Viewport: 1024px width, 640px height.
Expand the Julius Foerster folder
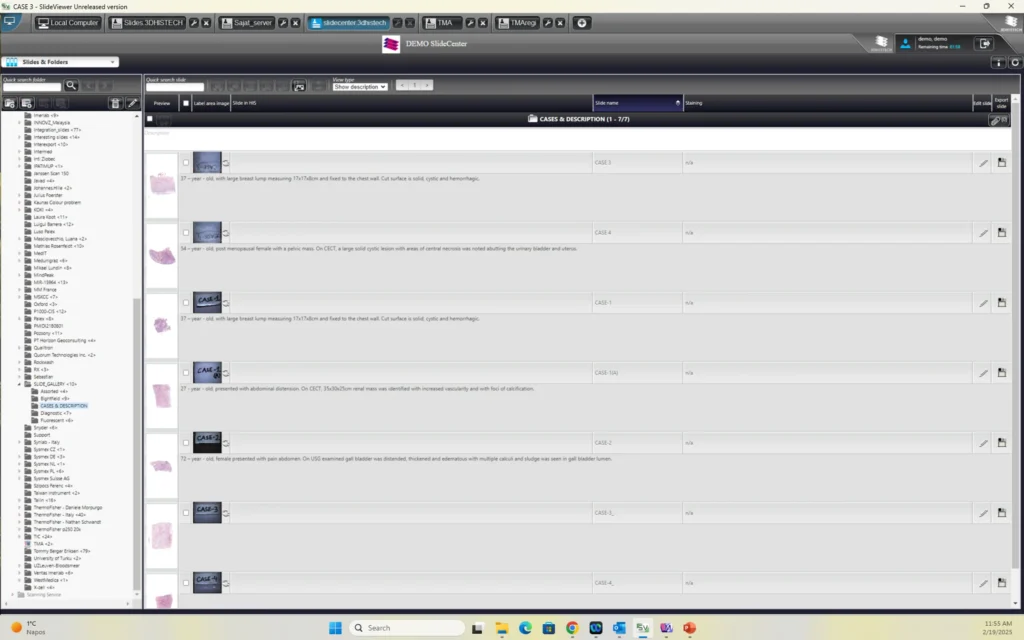click(20, 195)
